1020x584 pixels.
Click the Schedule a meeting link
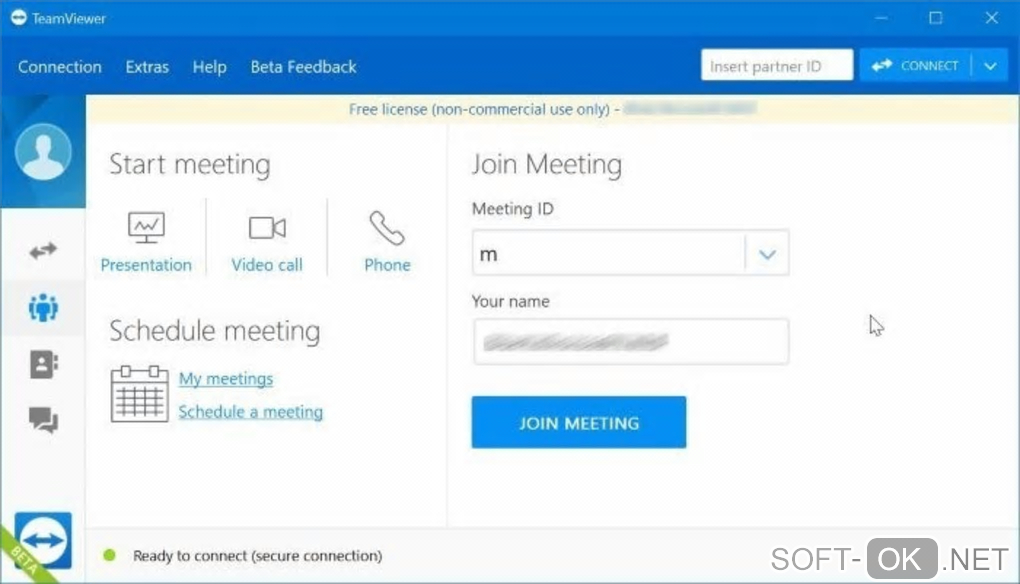tap(251, 412)
